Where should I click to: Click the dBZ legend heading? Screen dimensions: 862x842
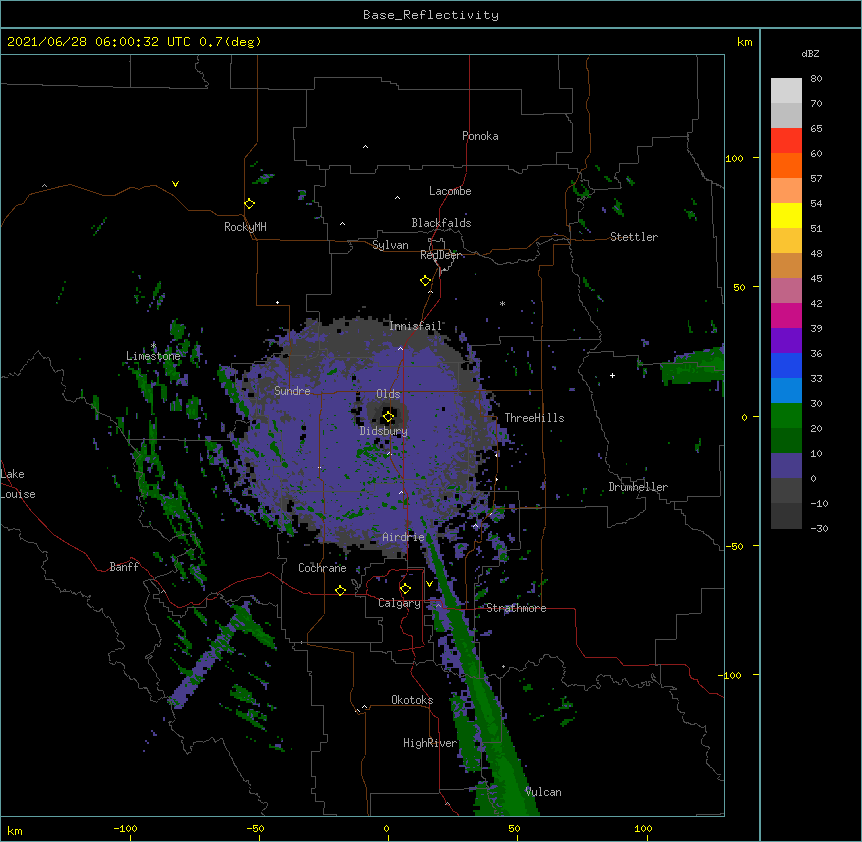coord(810,53)
